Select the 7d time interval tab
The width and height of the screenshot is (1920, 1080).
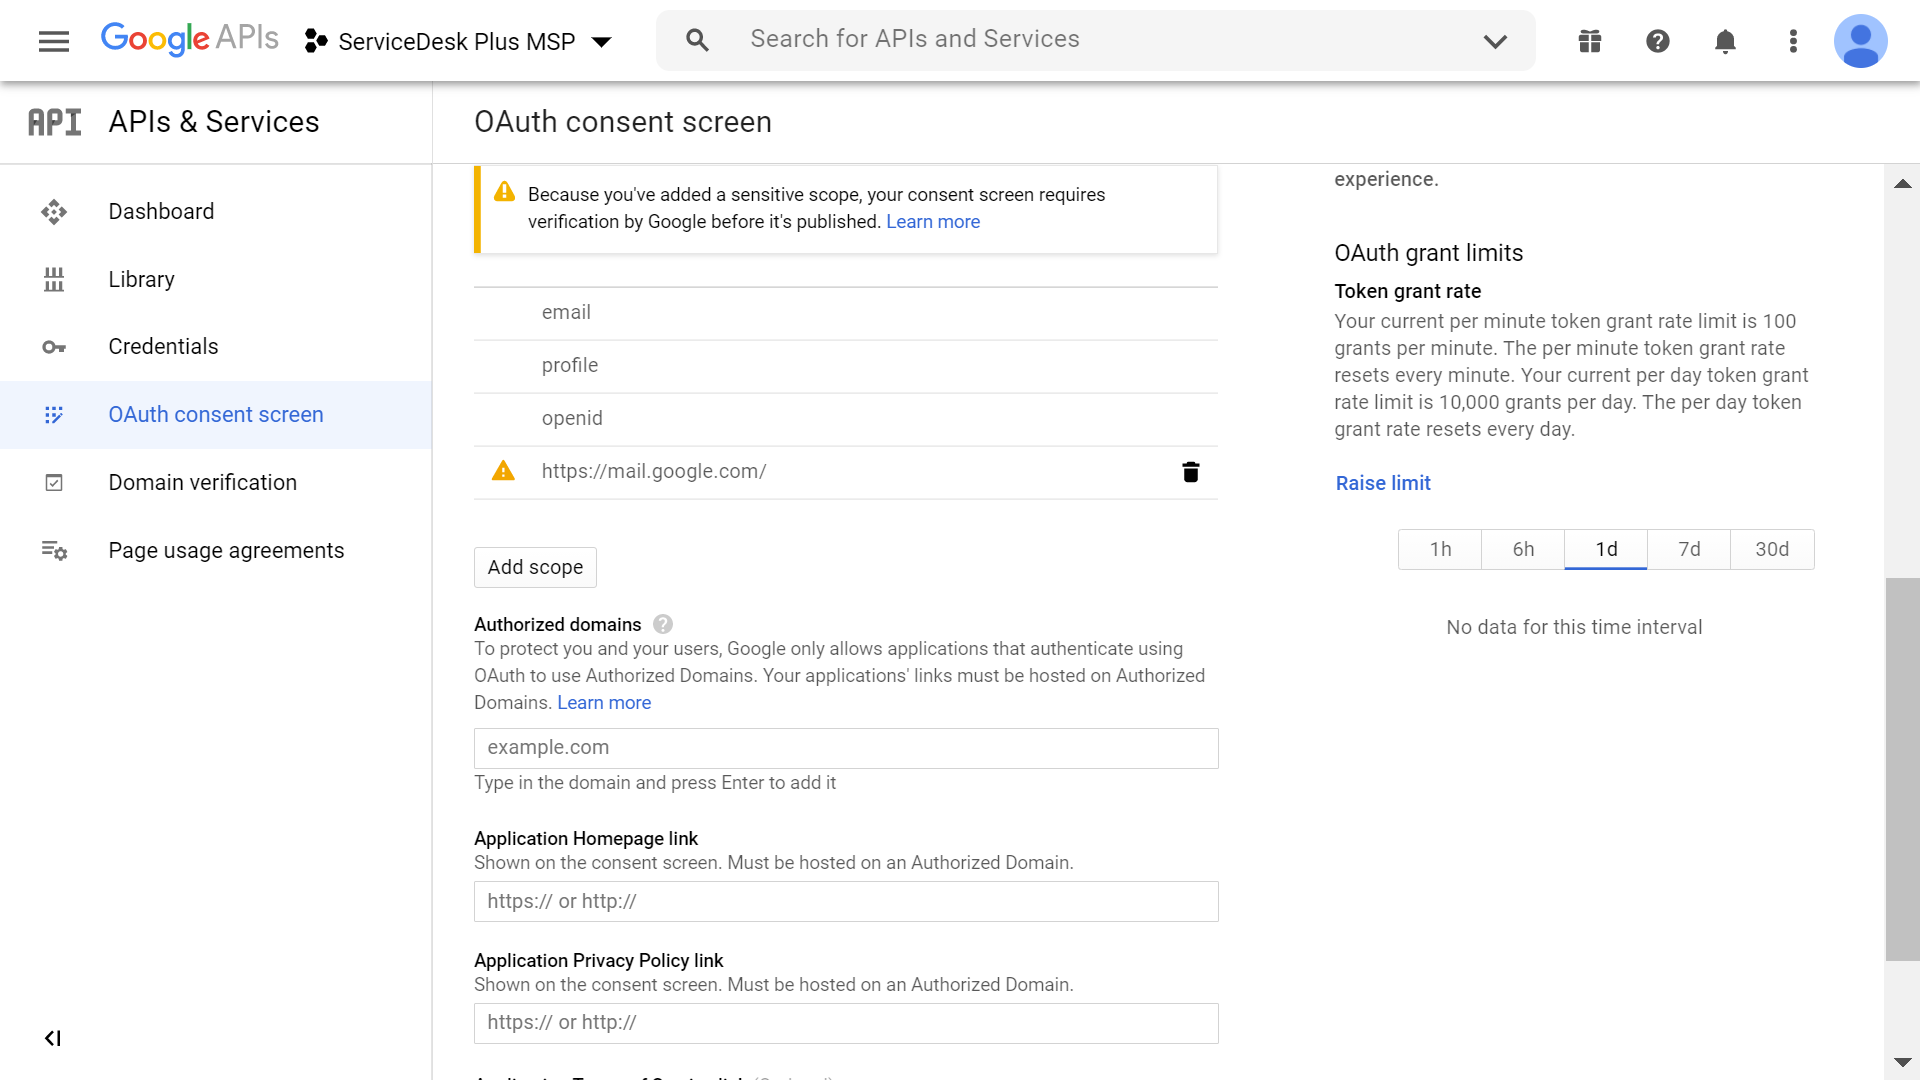point(1689,549)
